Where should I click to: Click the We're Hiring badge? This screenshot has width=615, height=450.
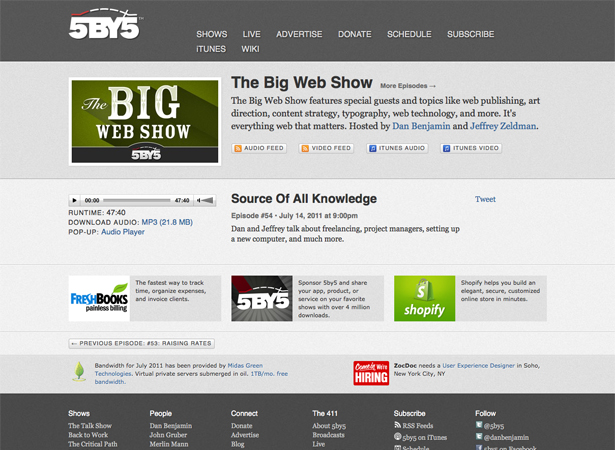(x=371, y=373)
